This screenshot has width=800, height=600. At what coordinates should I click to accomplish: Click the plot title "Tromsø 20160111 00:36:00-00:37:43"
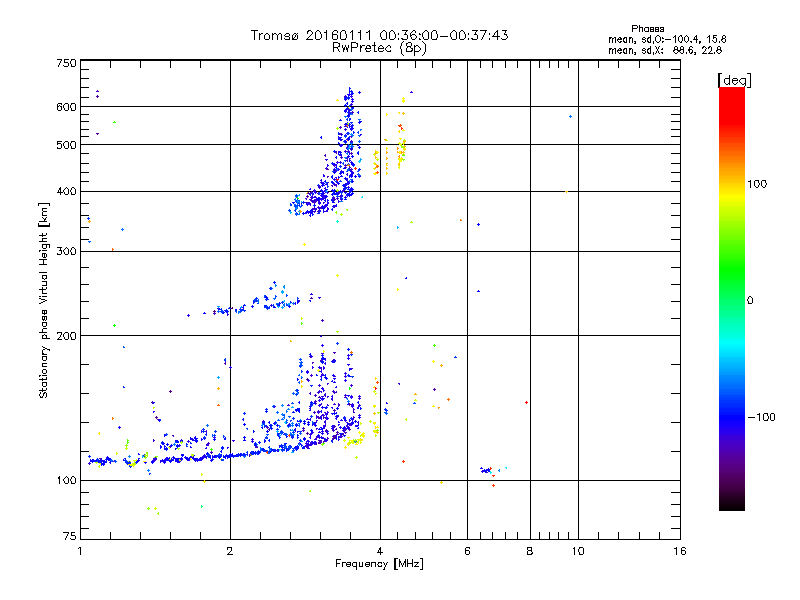(x=380, y=35)
